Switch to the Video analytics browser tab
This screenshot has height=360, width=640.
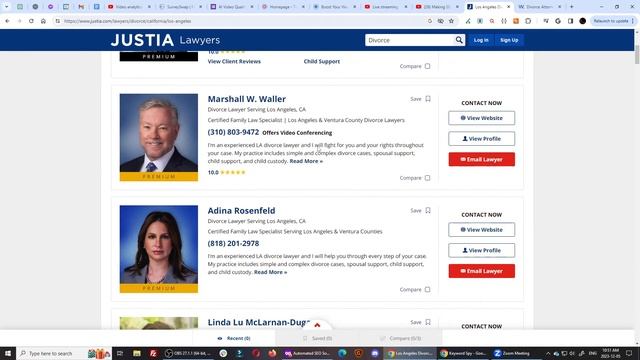(129, 7)
